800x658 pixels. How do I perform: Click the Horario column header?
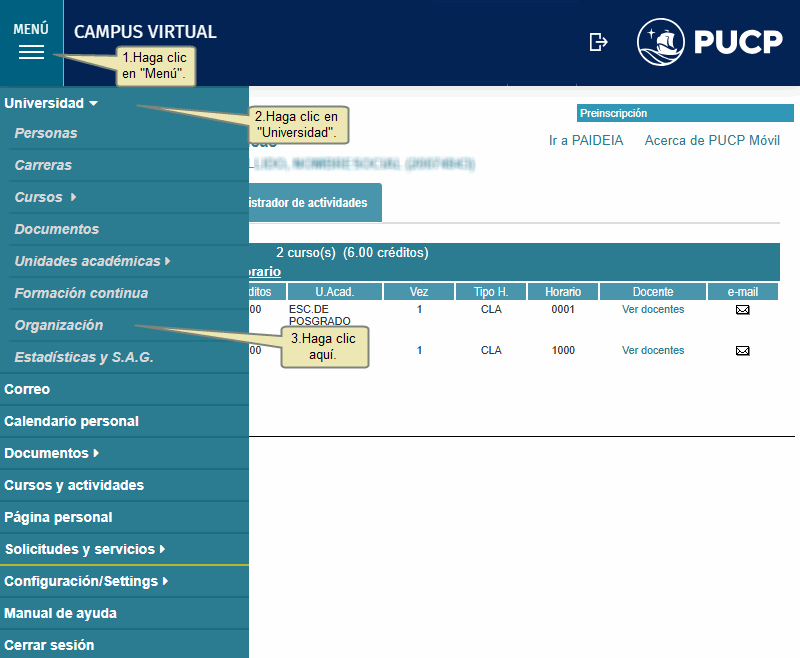click(x=563, y=292)
